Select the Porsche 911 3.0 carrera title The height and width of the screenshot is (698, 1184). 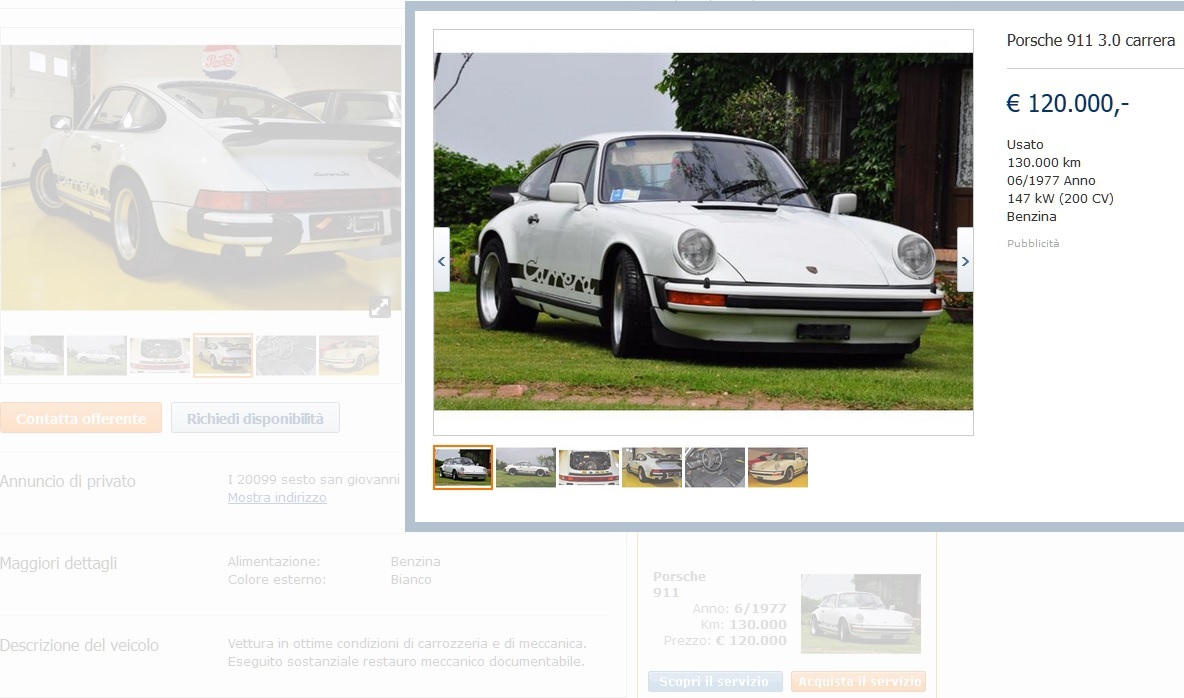pyautogui.click(x=1090, y=41)
